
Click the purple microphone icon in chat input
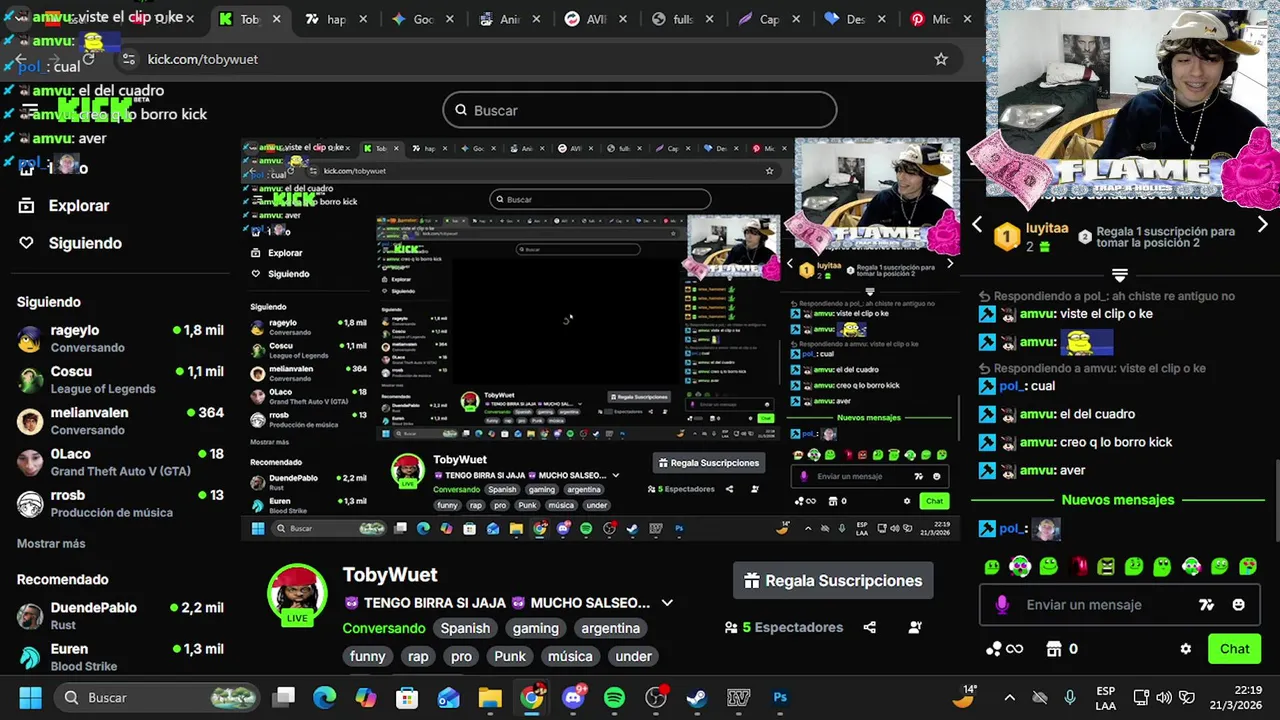pyautogui.click(x=1002, y=604)
